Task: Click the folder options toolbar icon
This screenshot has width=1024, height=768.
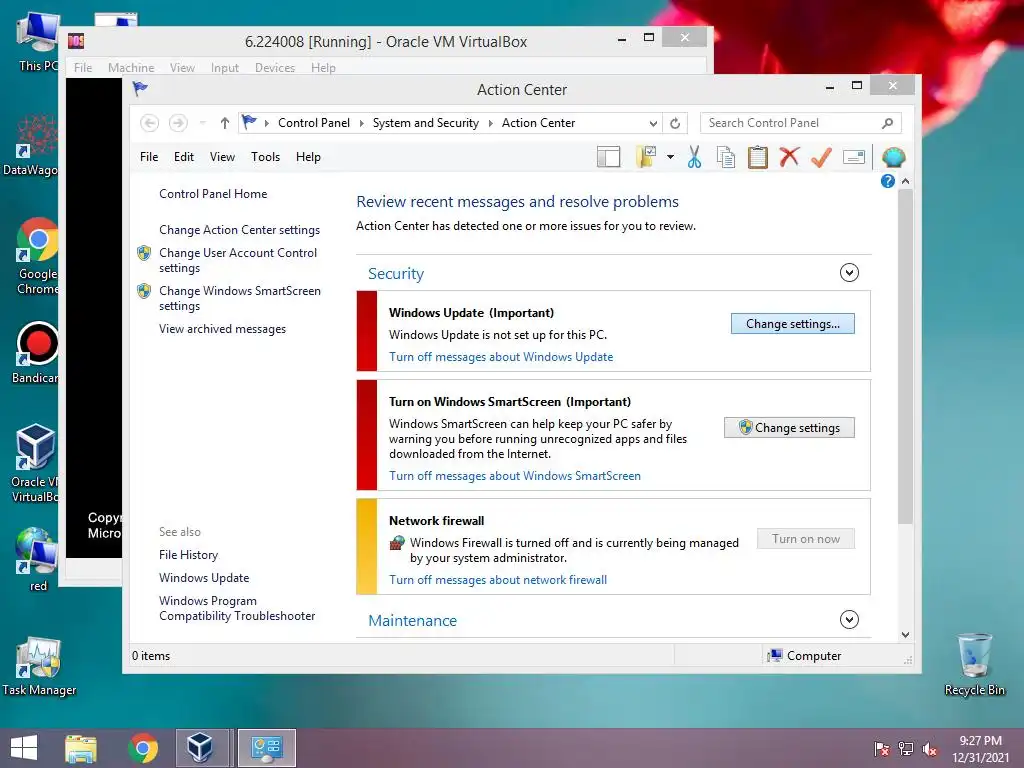Action: point(646,157)
